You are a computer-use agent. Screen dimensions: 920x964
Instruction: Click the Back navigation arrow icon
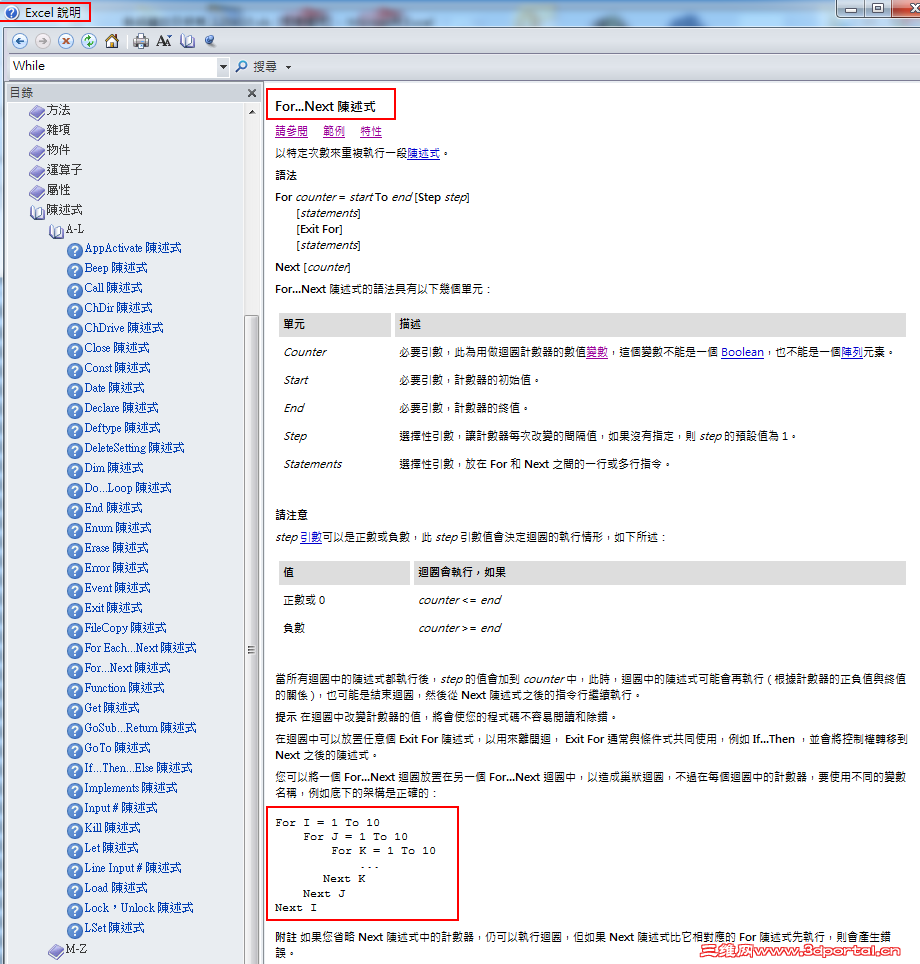click(20, 41)
